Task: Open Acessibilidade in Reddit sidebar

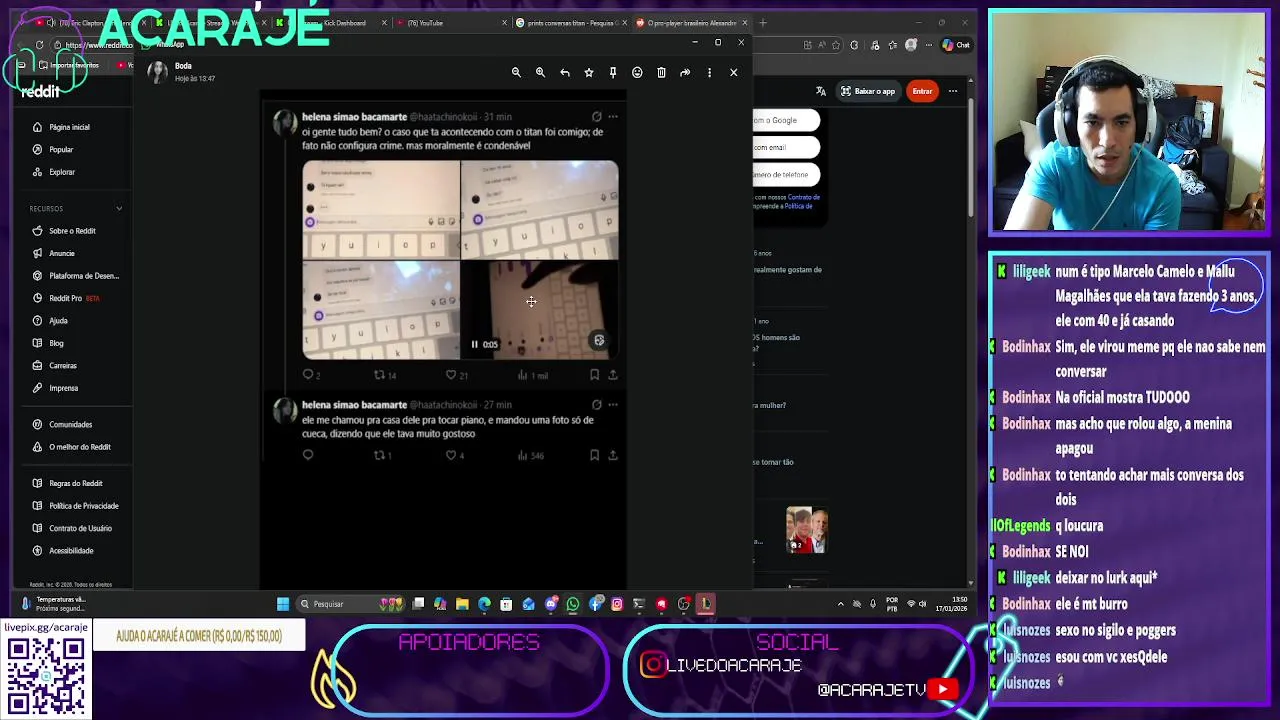Action: [71, 551]
